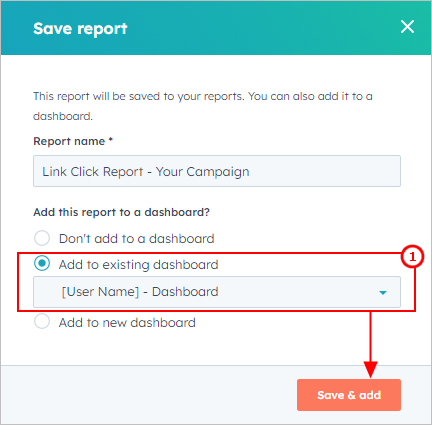Select the Add to existing dashboard radio button
432x425 pixels.
[x=42, y=263]
